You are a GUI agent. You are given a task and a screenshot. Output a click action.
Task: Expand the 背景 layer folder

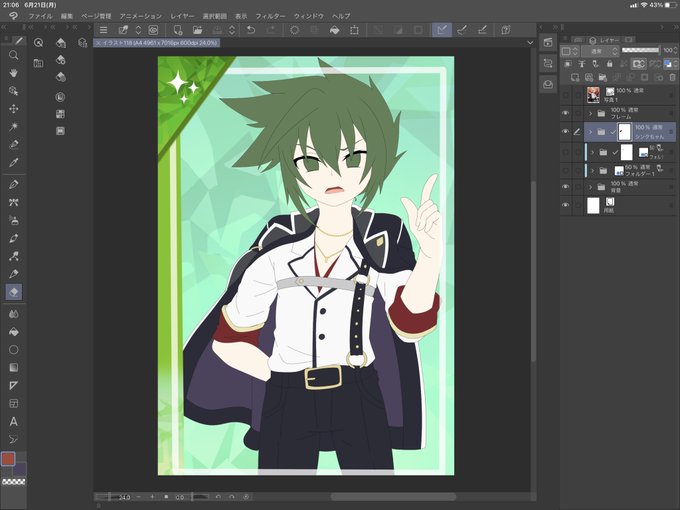point(590,187)
